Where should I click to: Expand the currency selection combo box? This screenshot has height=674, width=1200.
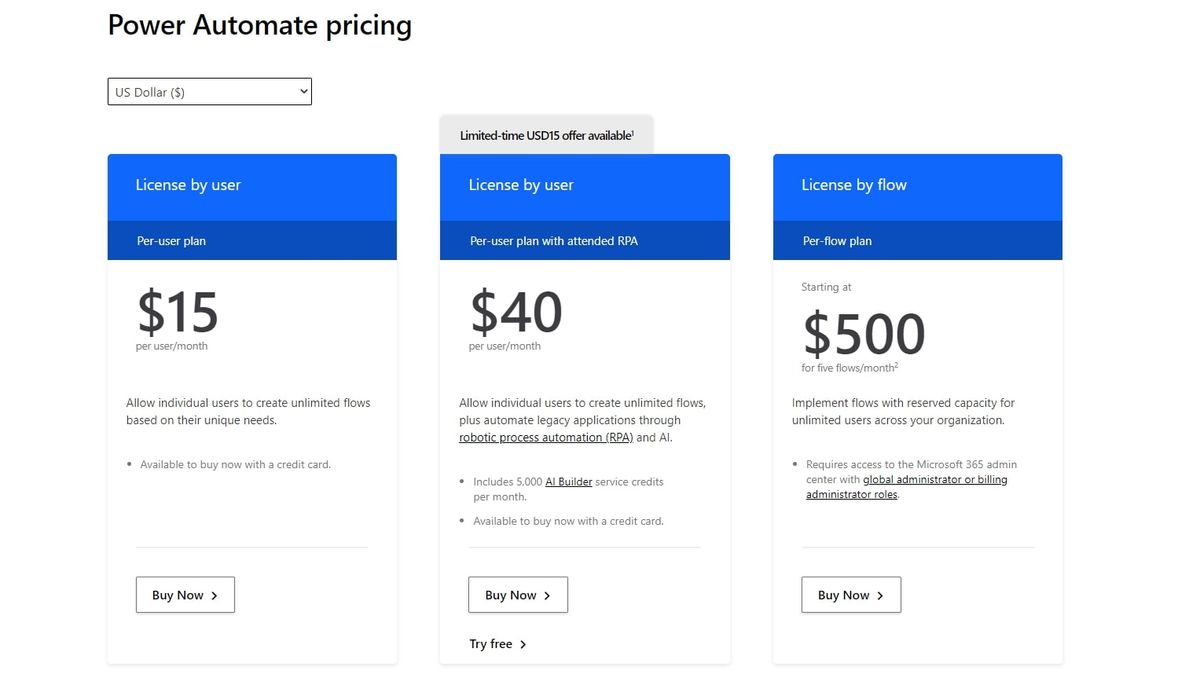pos(208,91)
